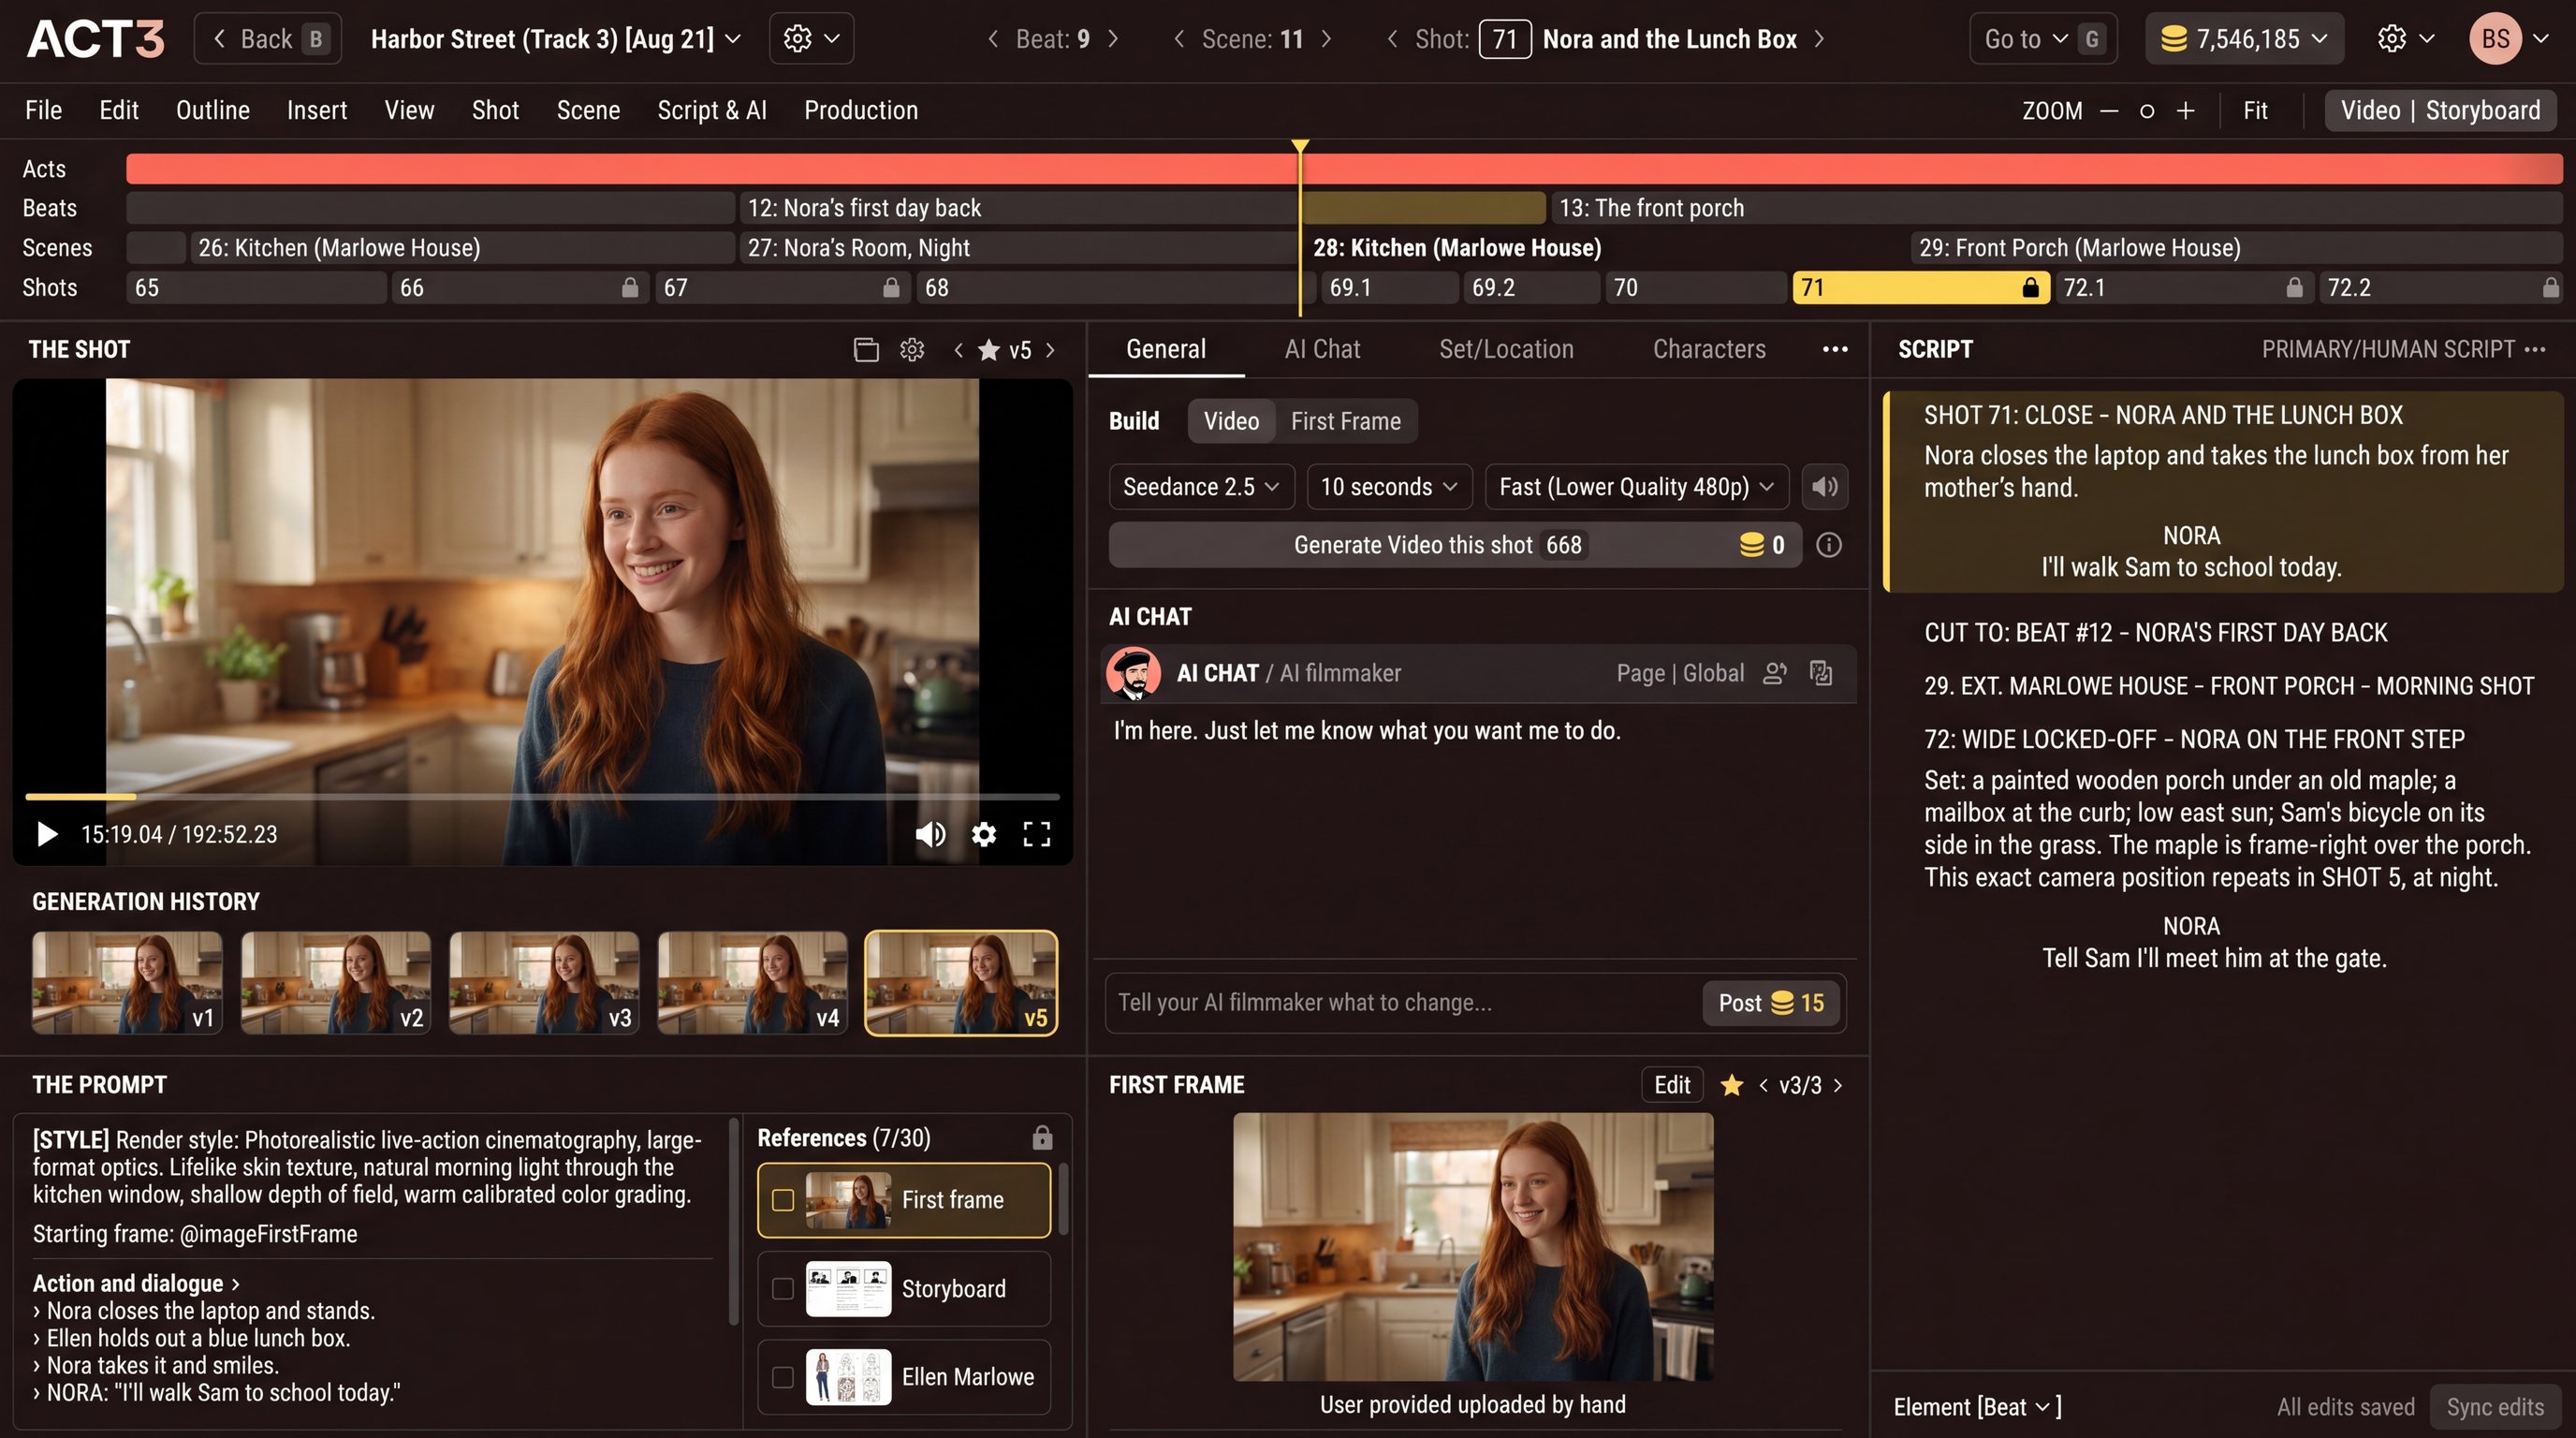Open the Script & AI menu
2576x1438 pixels.
click(x=711, y=111)
